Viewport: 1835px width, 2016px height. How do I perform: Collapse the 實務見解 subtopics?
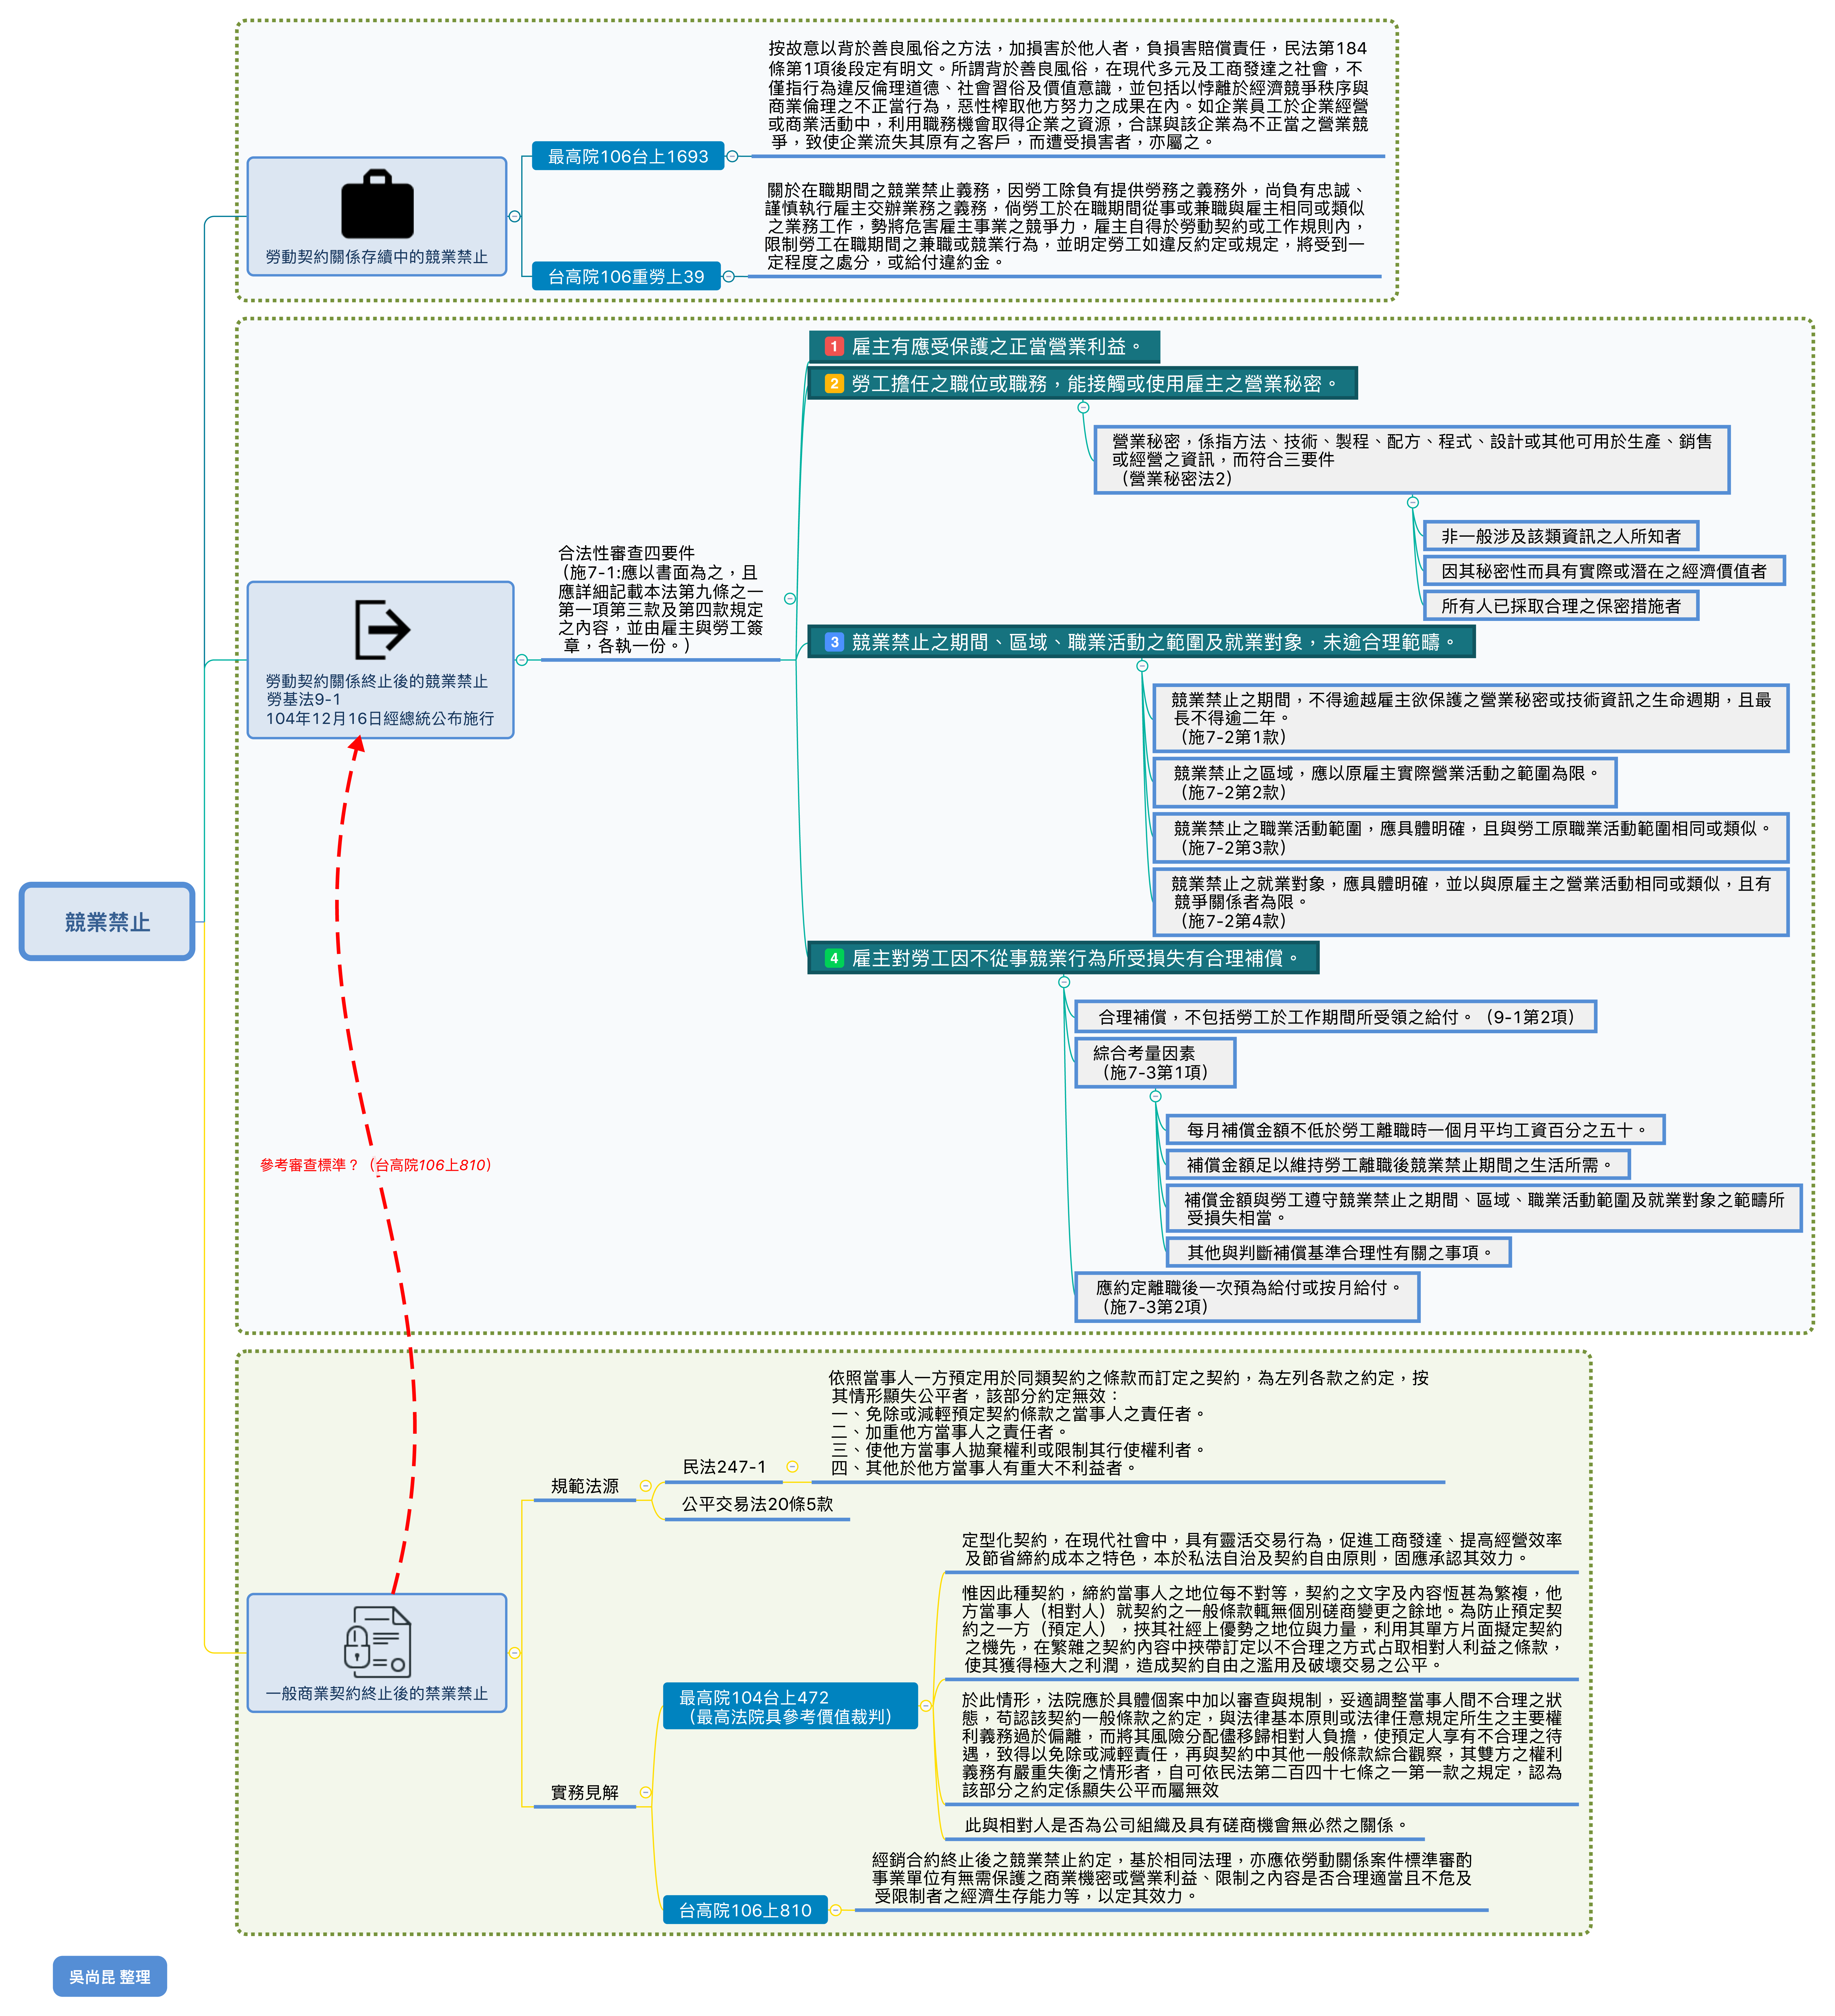pos(645,1792)
